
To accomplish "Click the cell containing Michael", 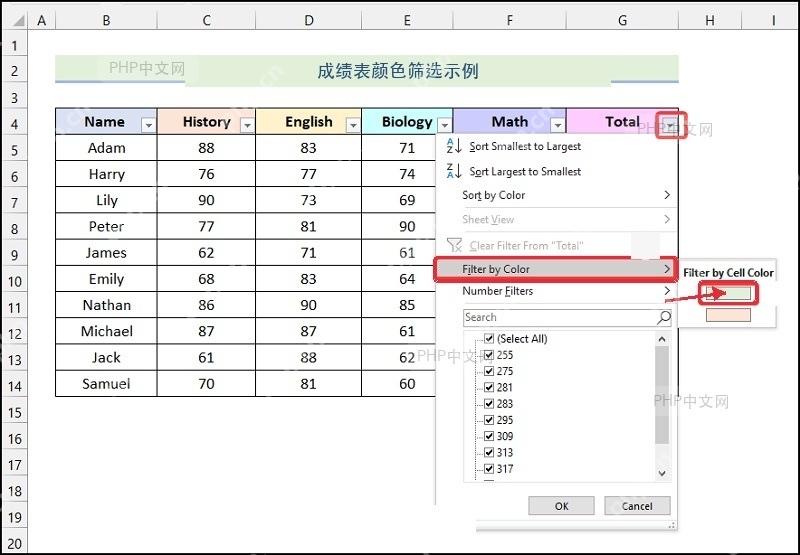I will 106,331.
